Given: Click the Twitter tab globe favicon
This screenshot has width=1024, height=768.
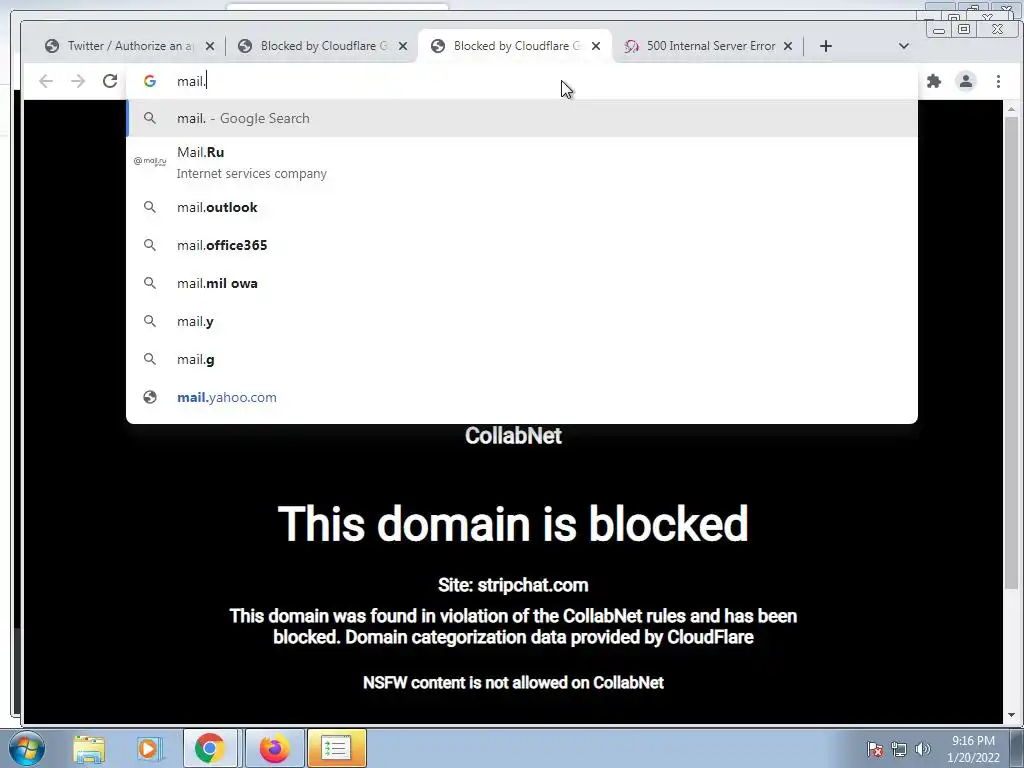Looking at the screenshot, I should (52, 46).
